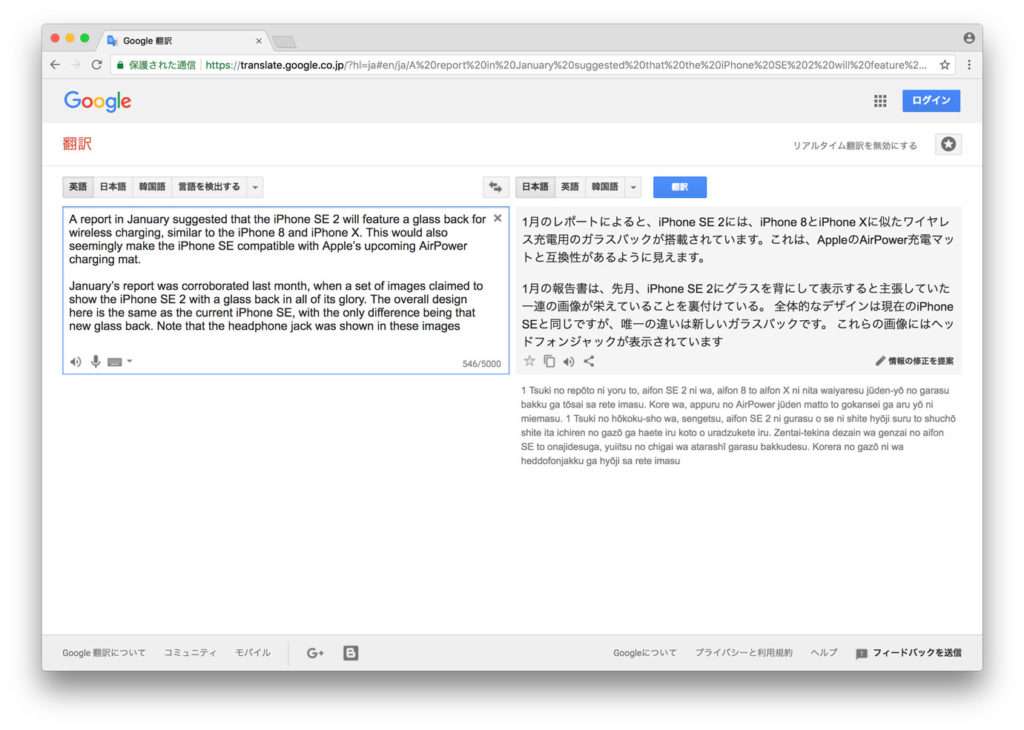Click the blue 翻訳 translate button
The height and width of the screenshot is (730, 1024).
680,187
